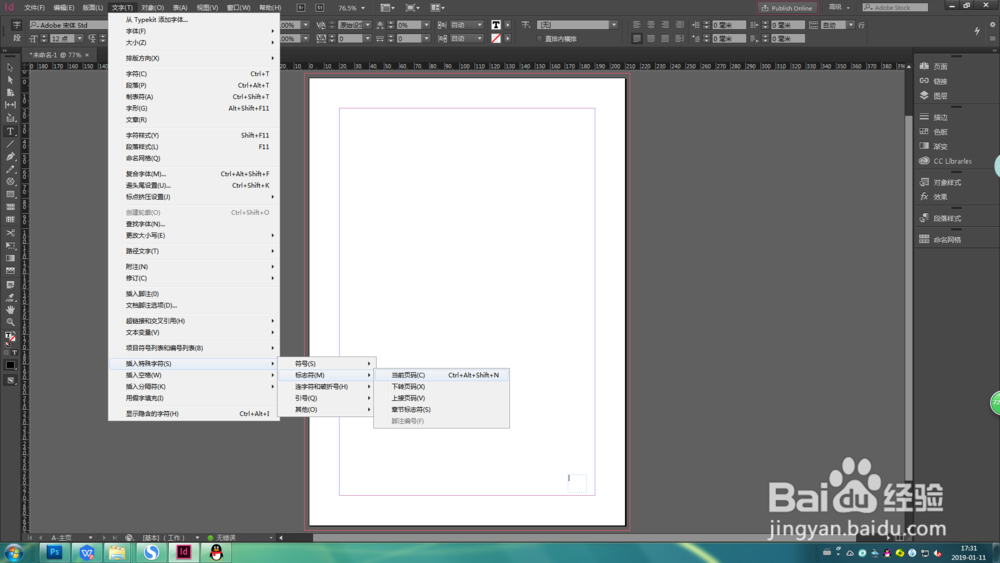1000x563 pixels.
Task: Select the Scissors tool
Action: [x=10, y=233]
